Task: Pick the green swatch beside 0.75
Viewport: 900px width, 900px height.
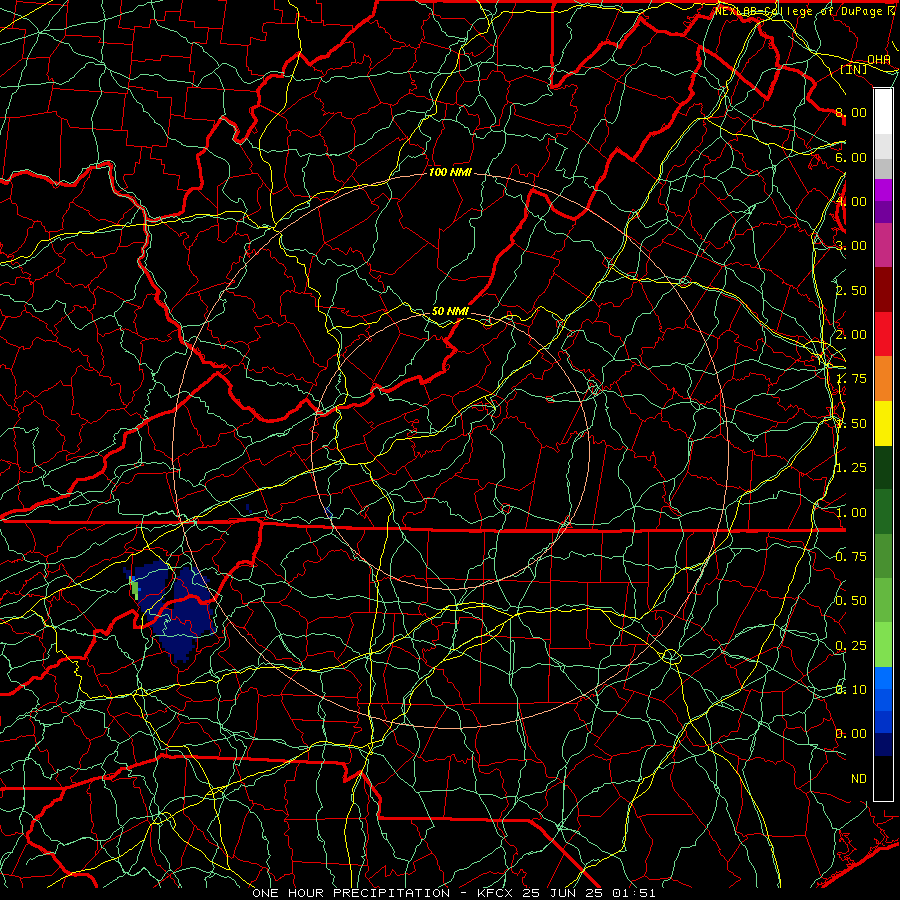Action: [x=883, y=556]
